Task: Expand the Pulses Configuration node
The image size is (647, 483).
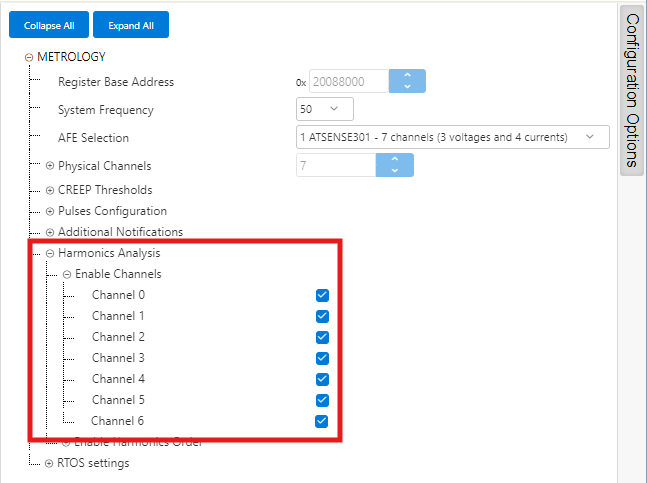Action: (49, 211)
